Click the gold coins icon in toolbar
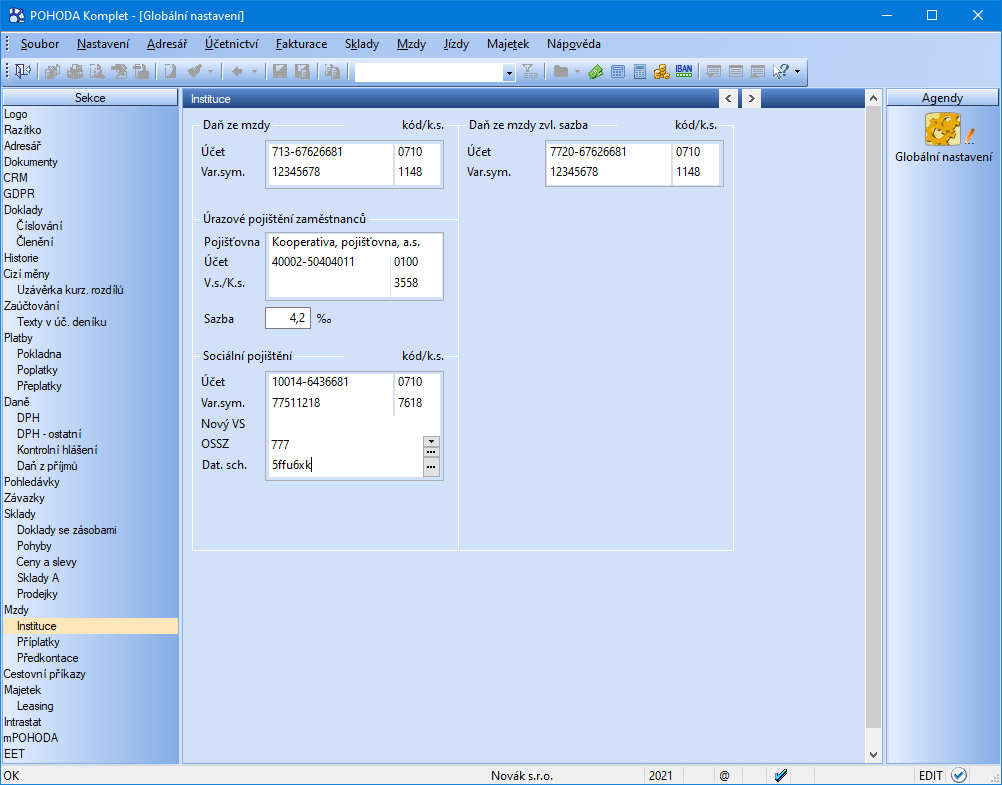This screenshot has width=1002, height=785. [661, 72]
